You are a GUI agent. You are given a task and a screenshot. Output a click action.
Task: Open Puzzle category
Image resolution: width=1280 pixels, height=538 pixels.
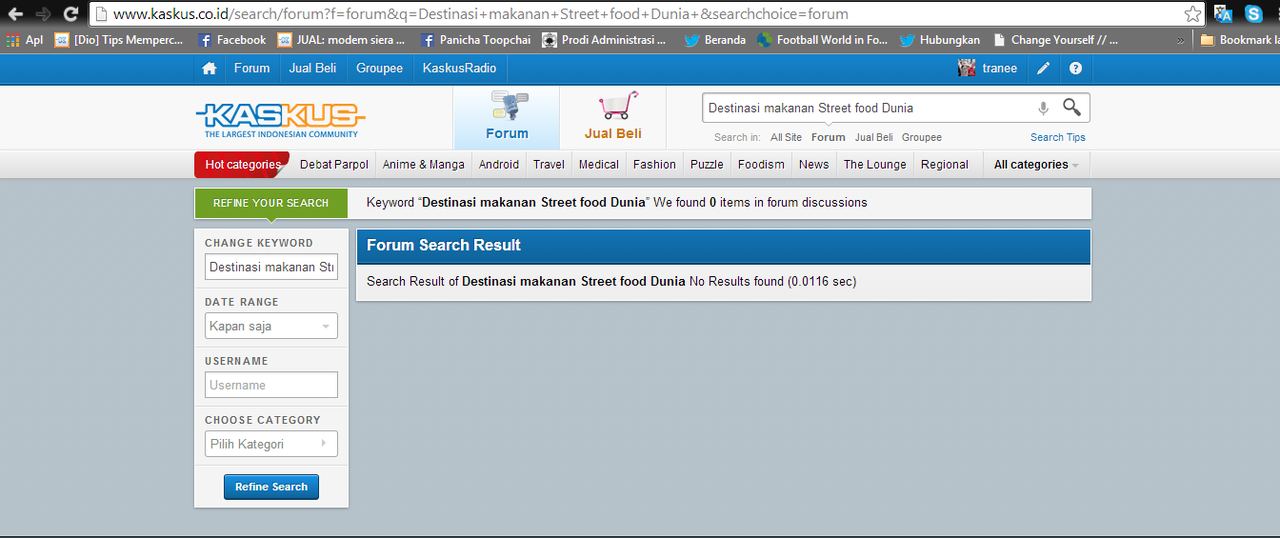coord(707,164)
